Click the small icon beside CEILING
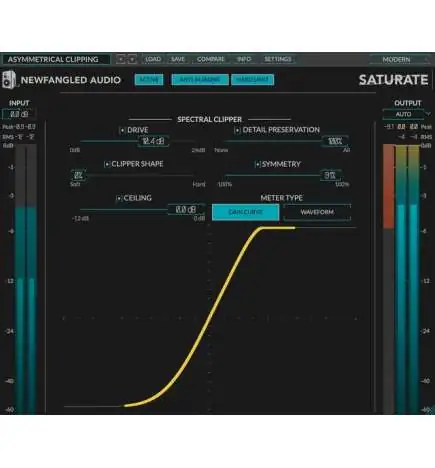This screenshot has width=435, height=468. coord(119,198)
